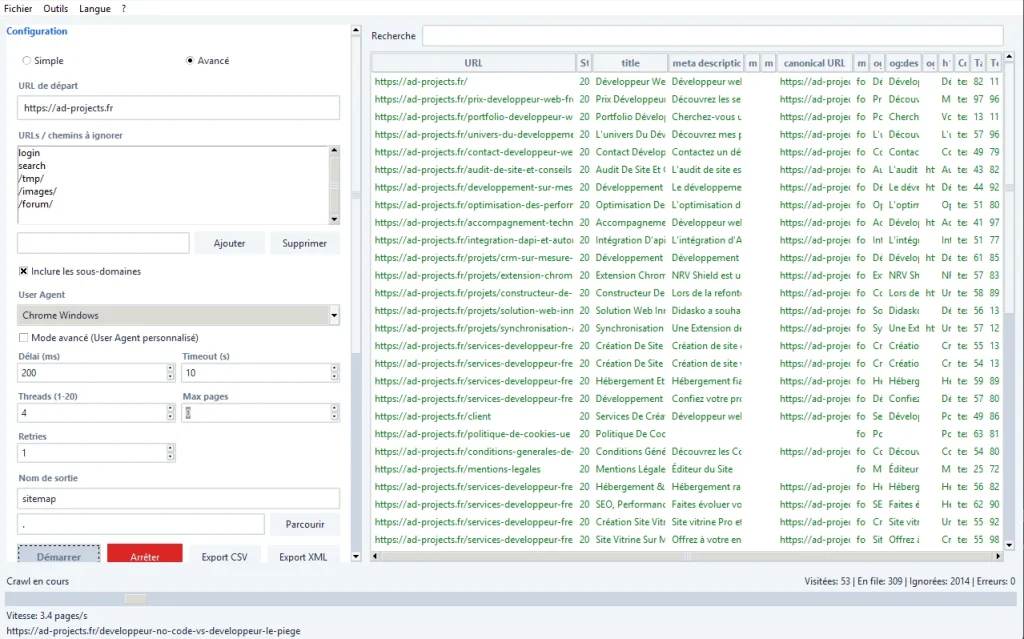
Task: Click the Max pages stepper arrows
Action: coord(334,413)
